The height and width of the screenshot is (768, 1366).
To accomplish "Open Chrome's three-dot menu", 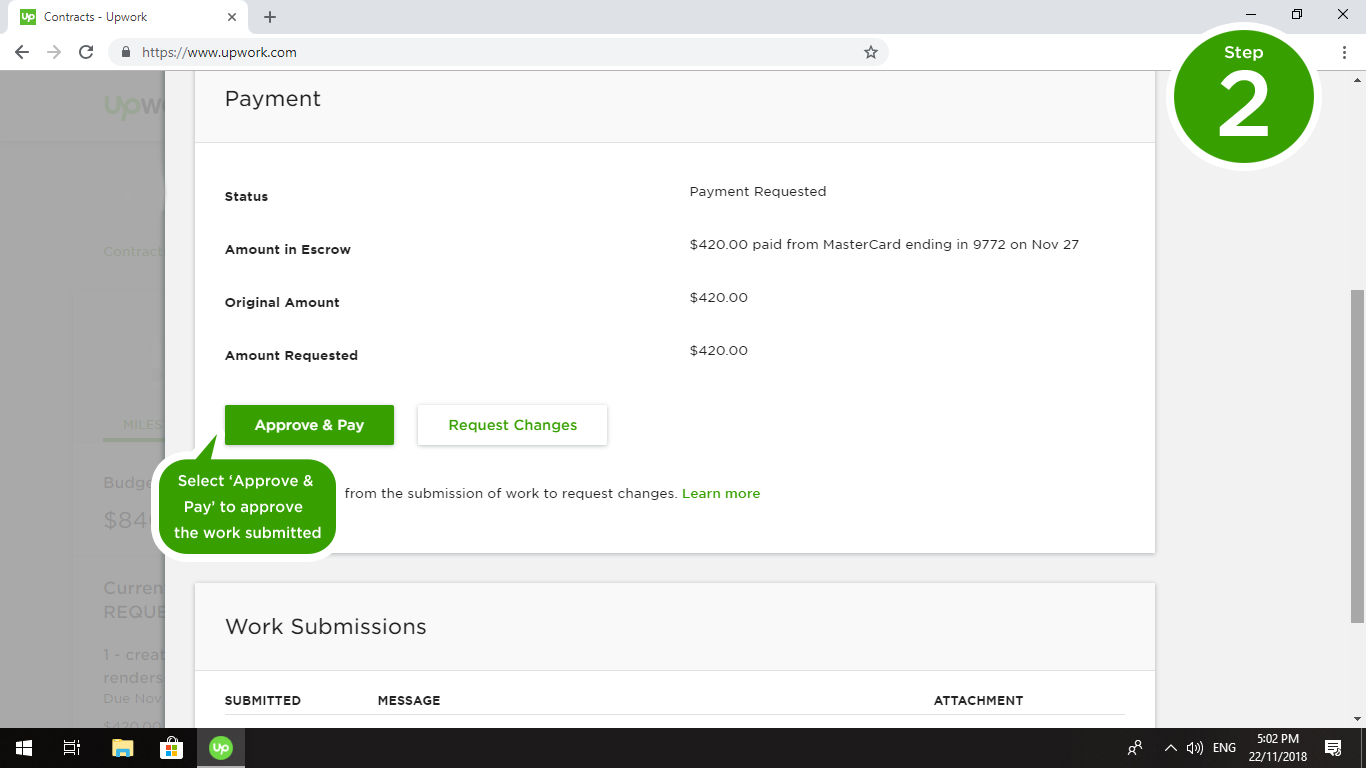I will [x=1344, y=52].
